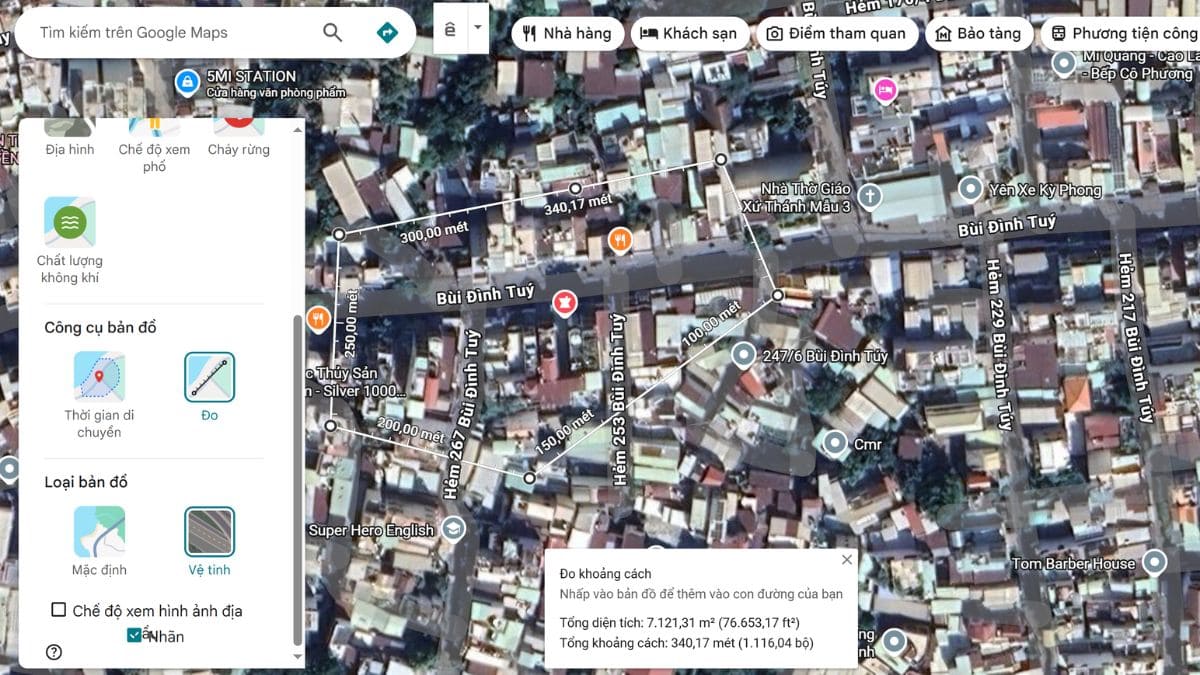Click Nhà Thờ Giáo Xứ Thánh Mẫu 3 church pin
Screen dimensions: 1200x675
pos(870,195)
